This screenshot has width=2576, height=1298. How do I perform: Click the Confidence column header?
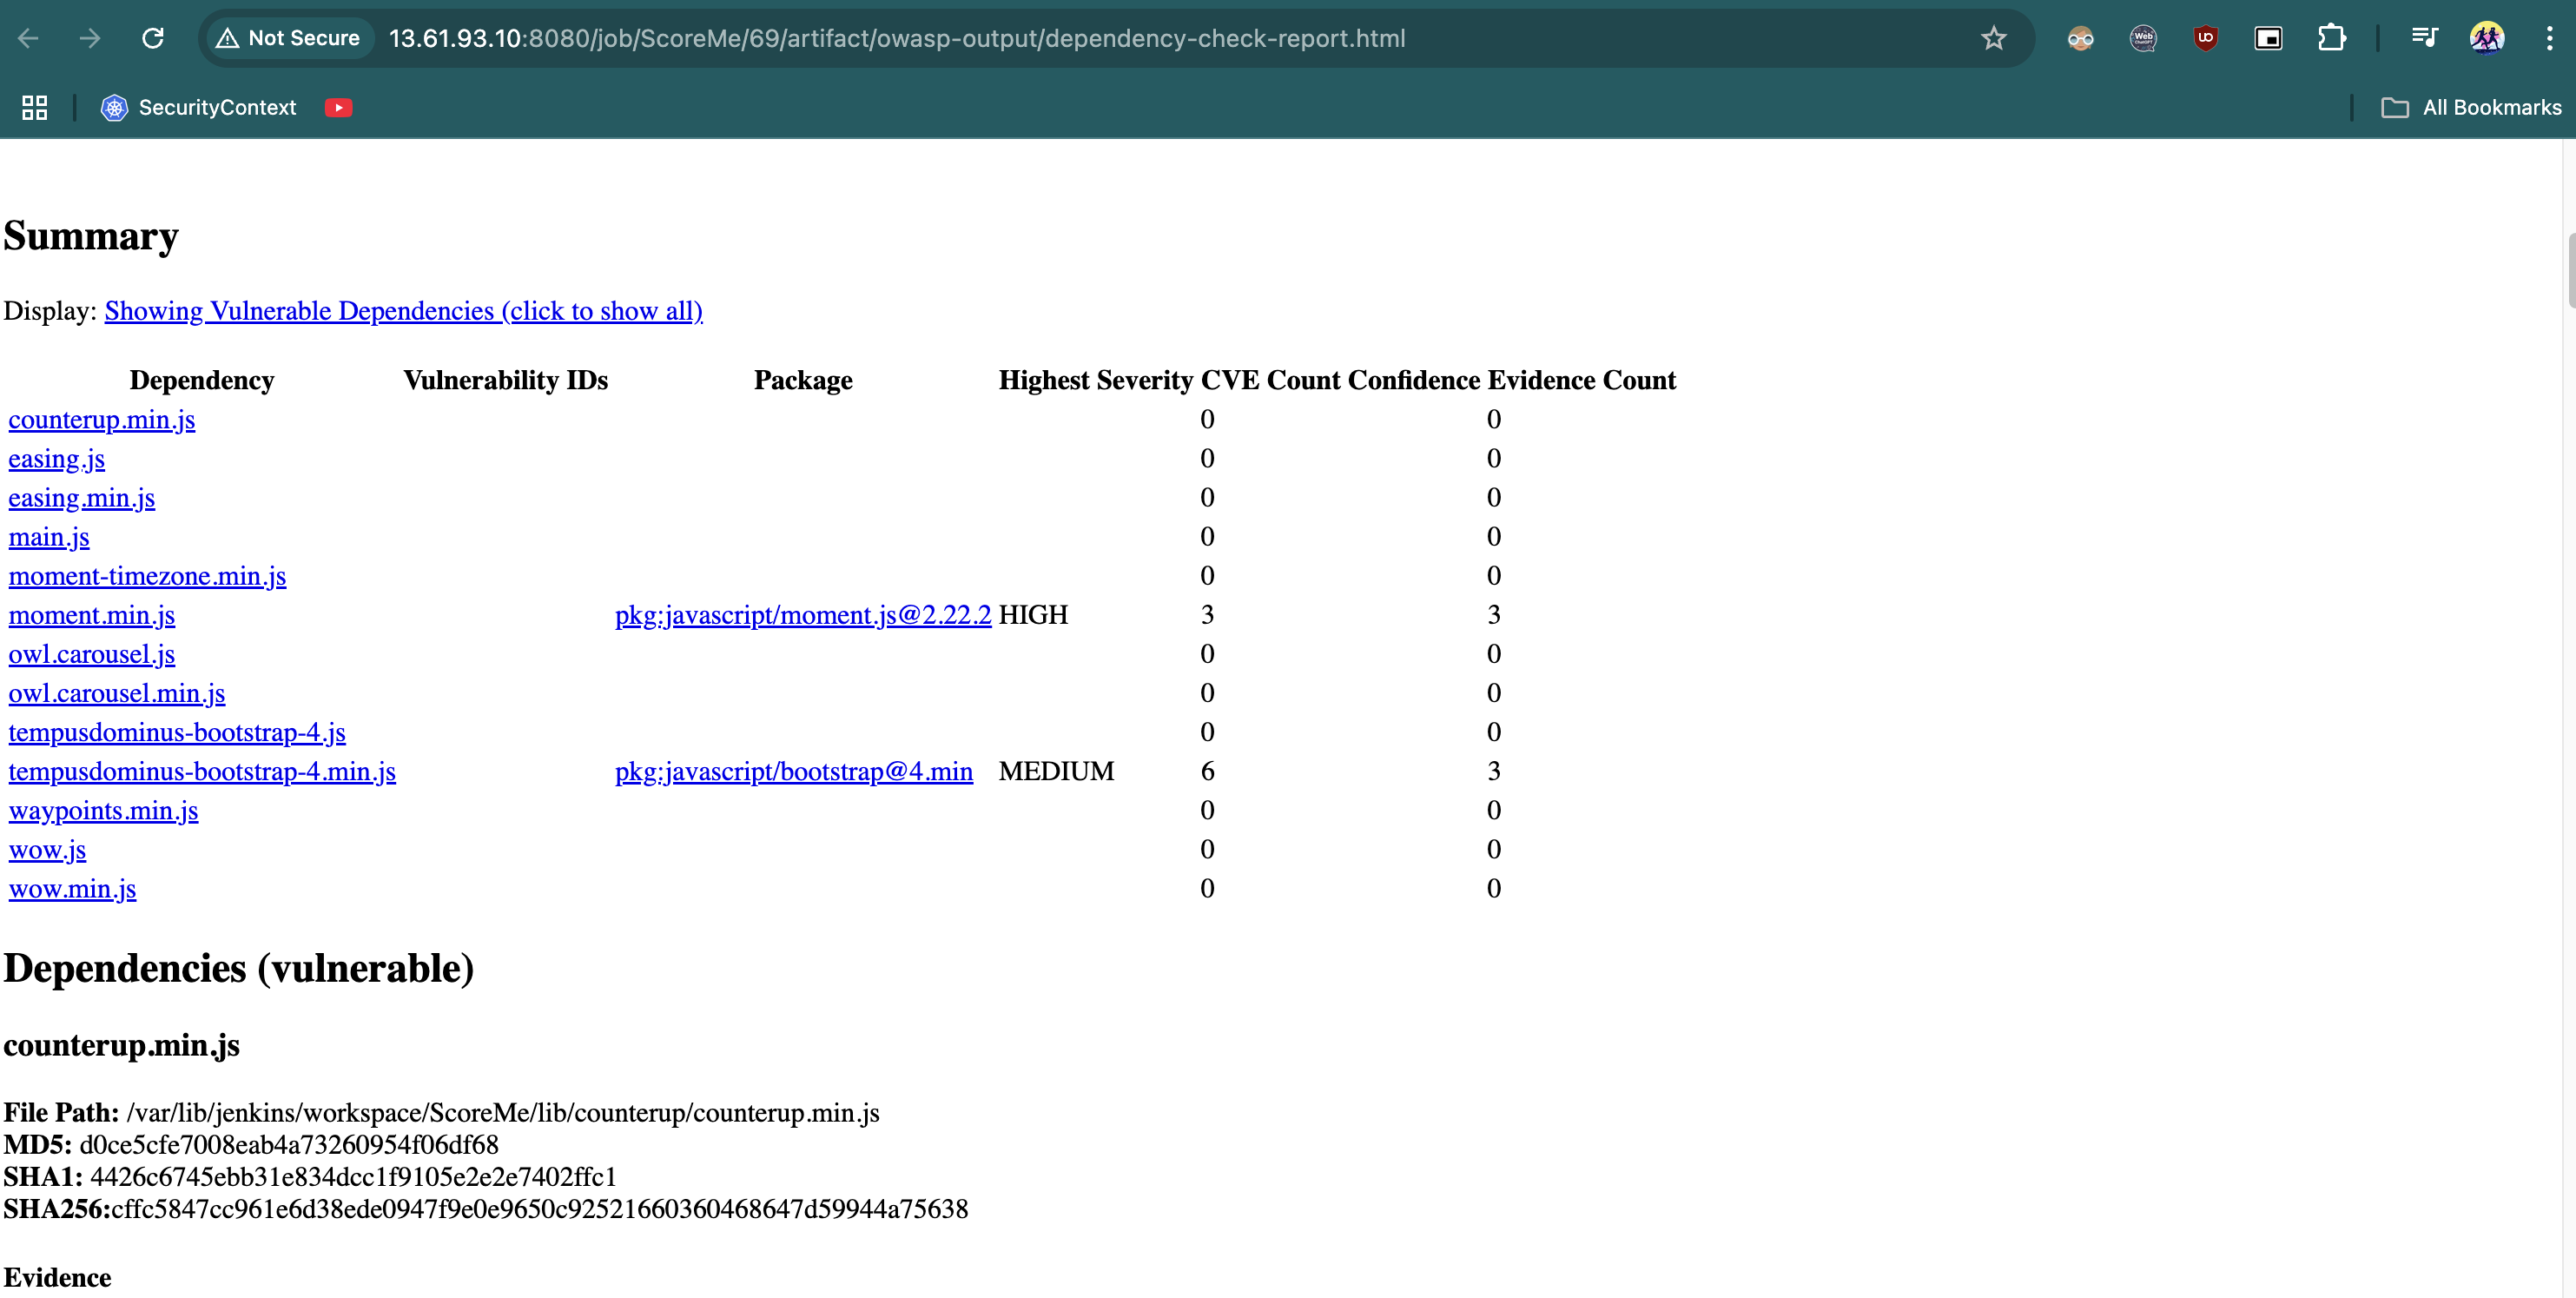[1413, 380]
